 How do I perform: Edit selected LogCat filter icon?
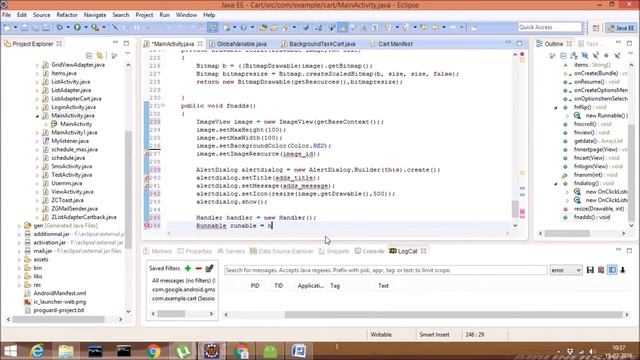[209, 268]
